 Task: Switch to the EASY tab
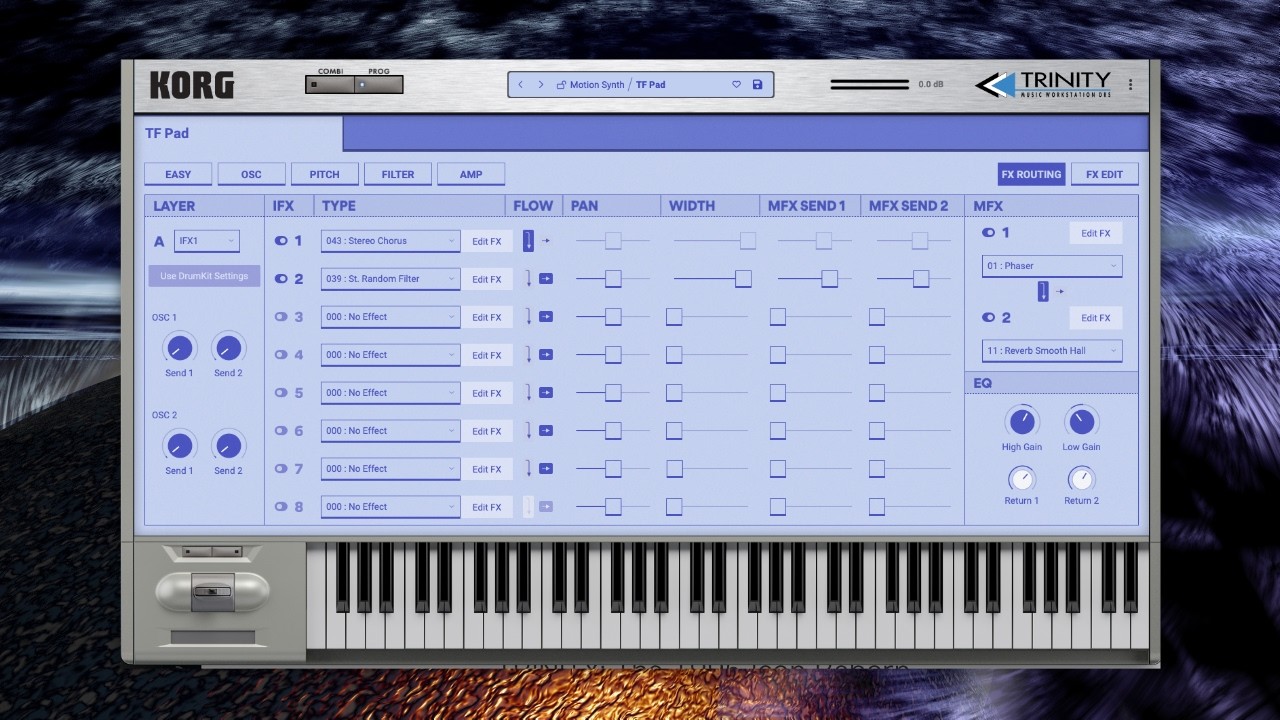point(178,174)
